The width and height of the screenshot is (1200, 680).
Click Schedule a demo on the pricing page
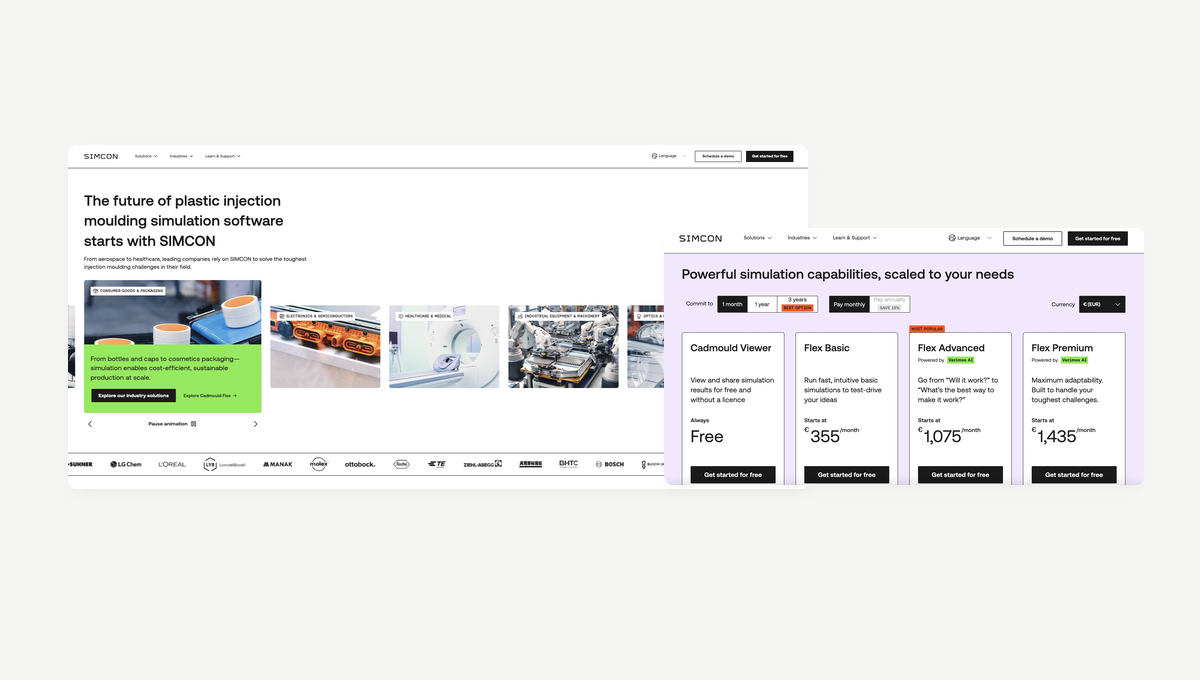click(x=1033, y=239)
